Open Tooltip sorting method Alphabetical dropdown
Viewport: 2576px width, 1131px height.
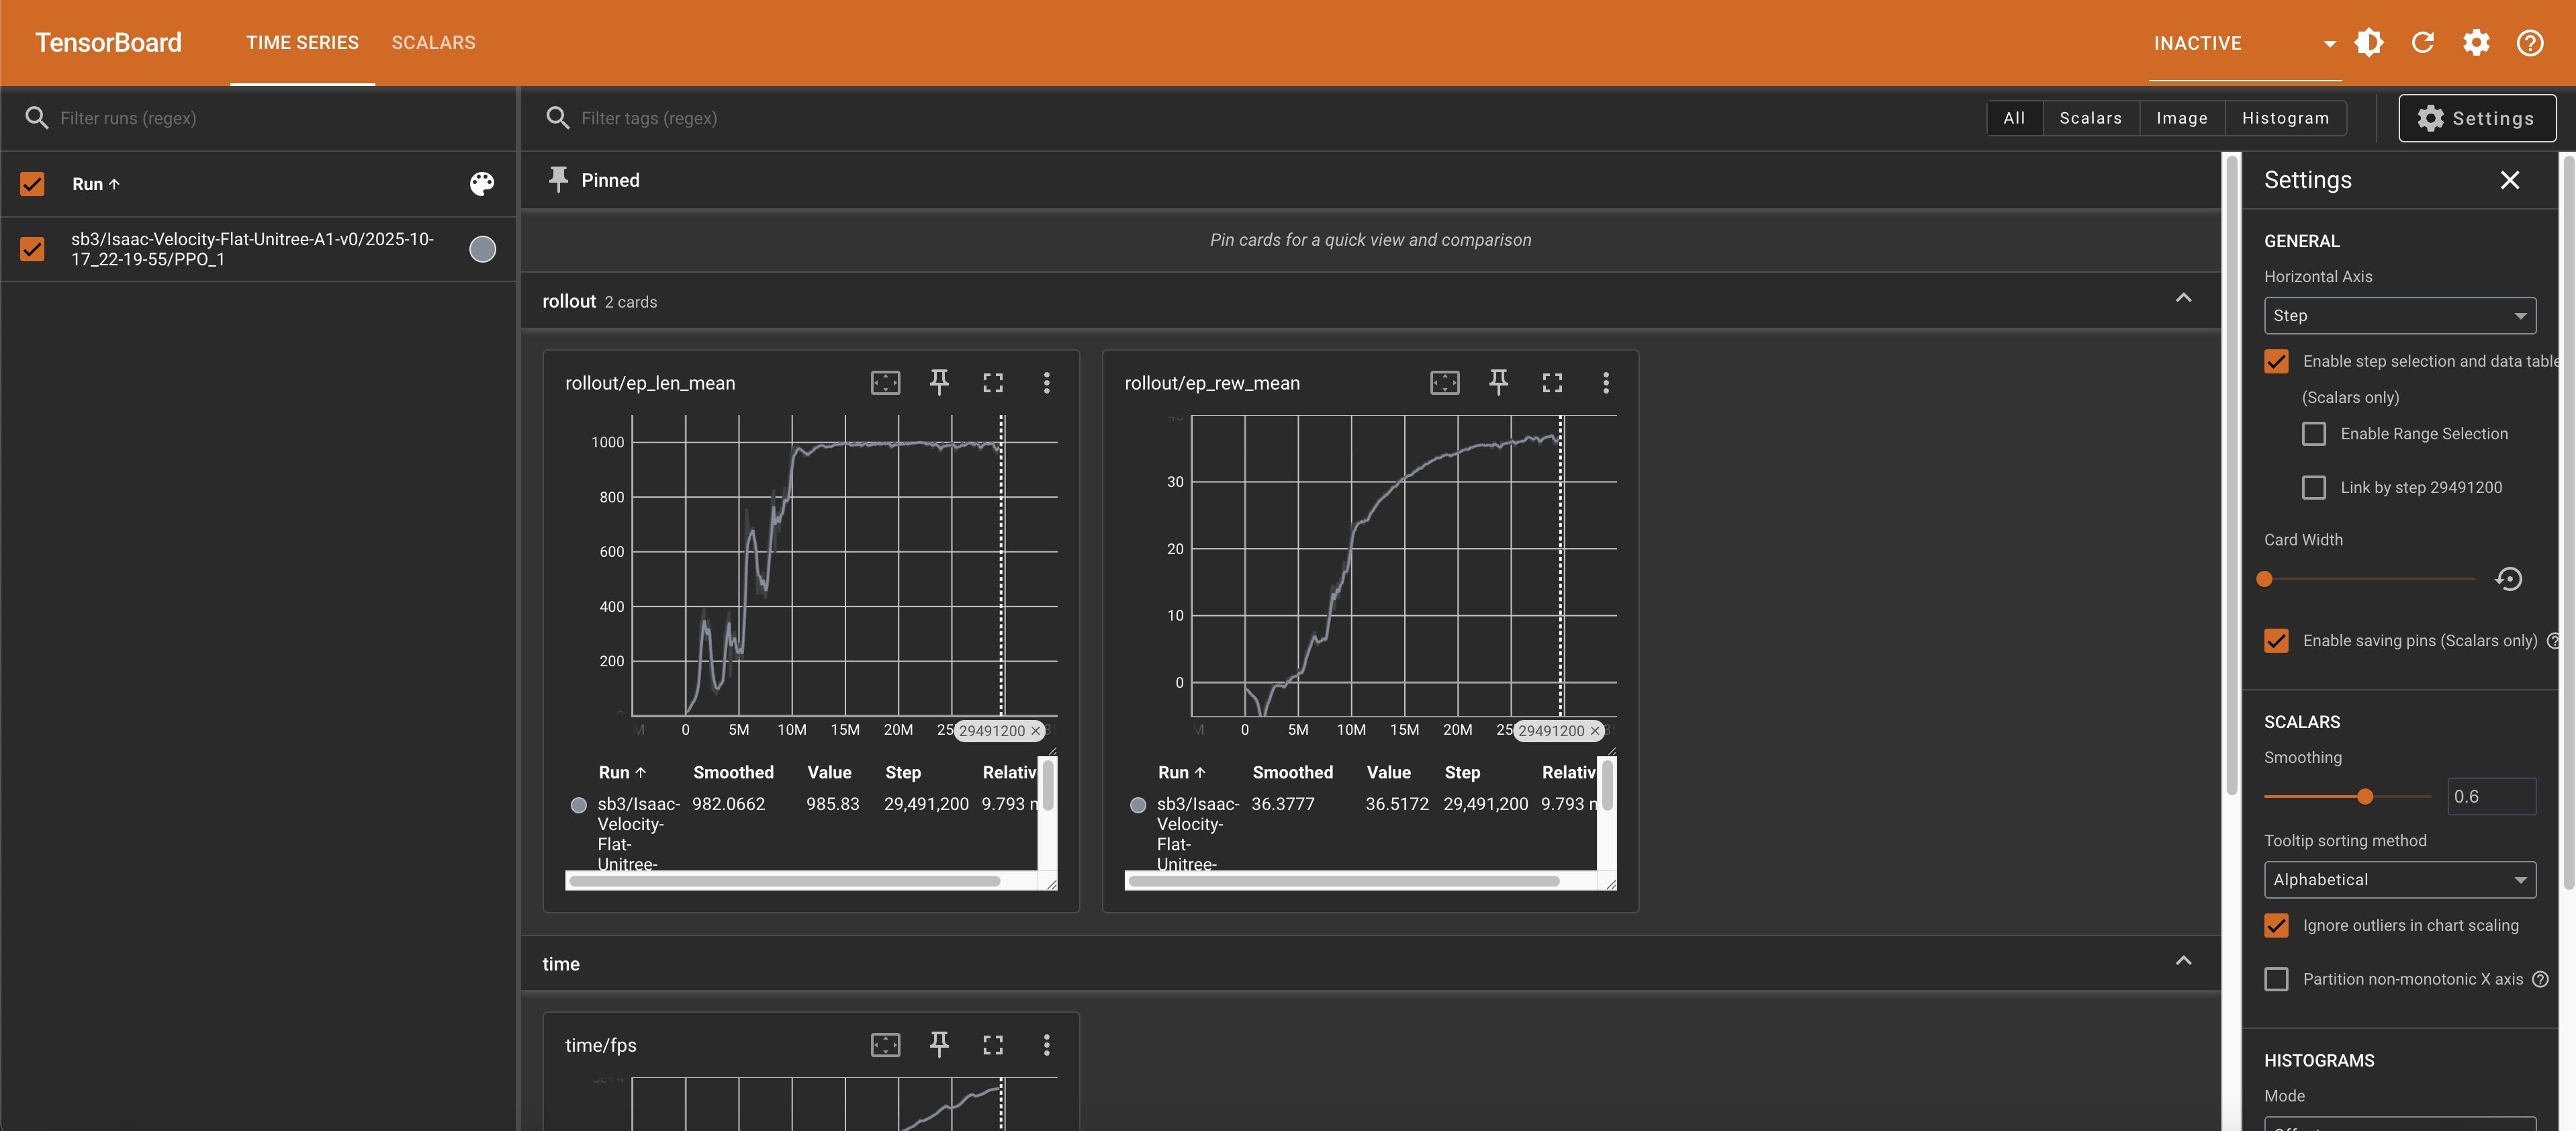click(2399, 880)
